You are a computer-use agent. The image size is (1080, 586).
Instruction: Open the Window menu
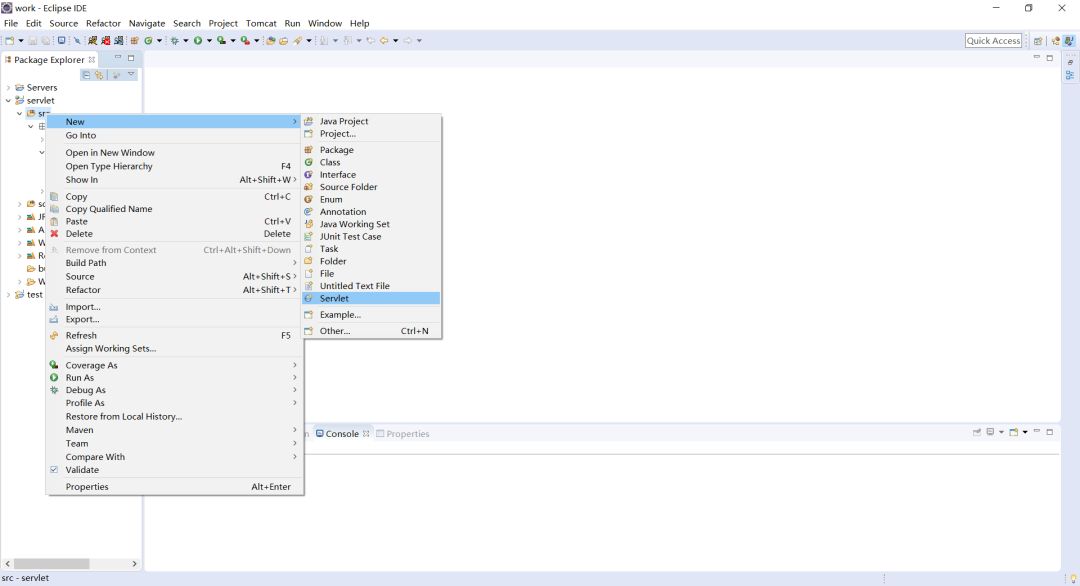[325, 23]
